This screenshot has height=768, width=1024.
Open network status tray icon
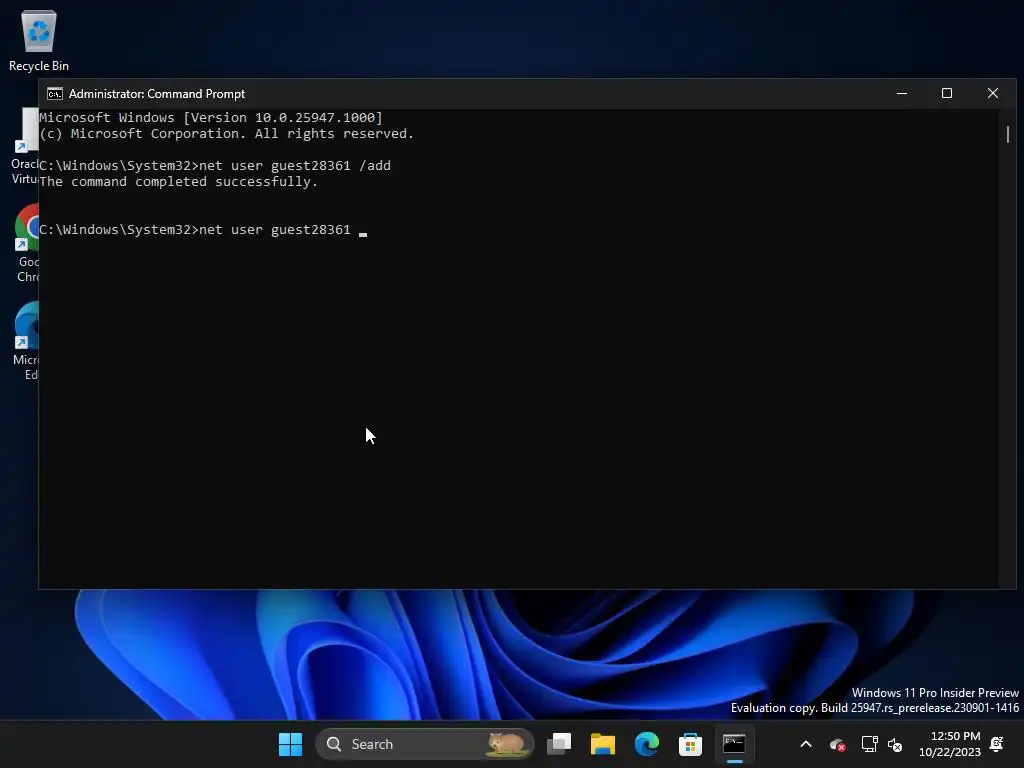pos(869,744)
